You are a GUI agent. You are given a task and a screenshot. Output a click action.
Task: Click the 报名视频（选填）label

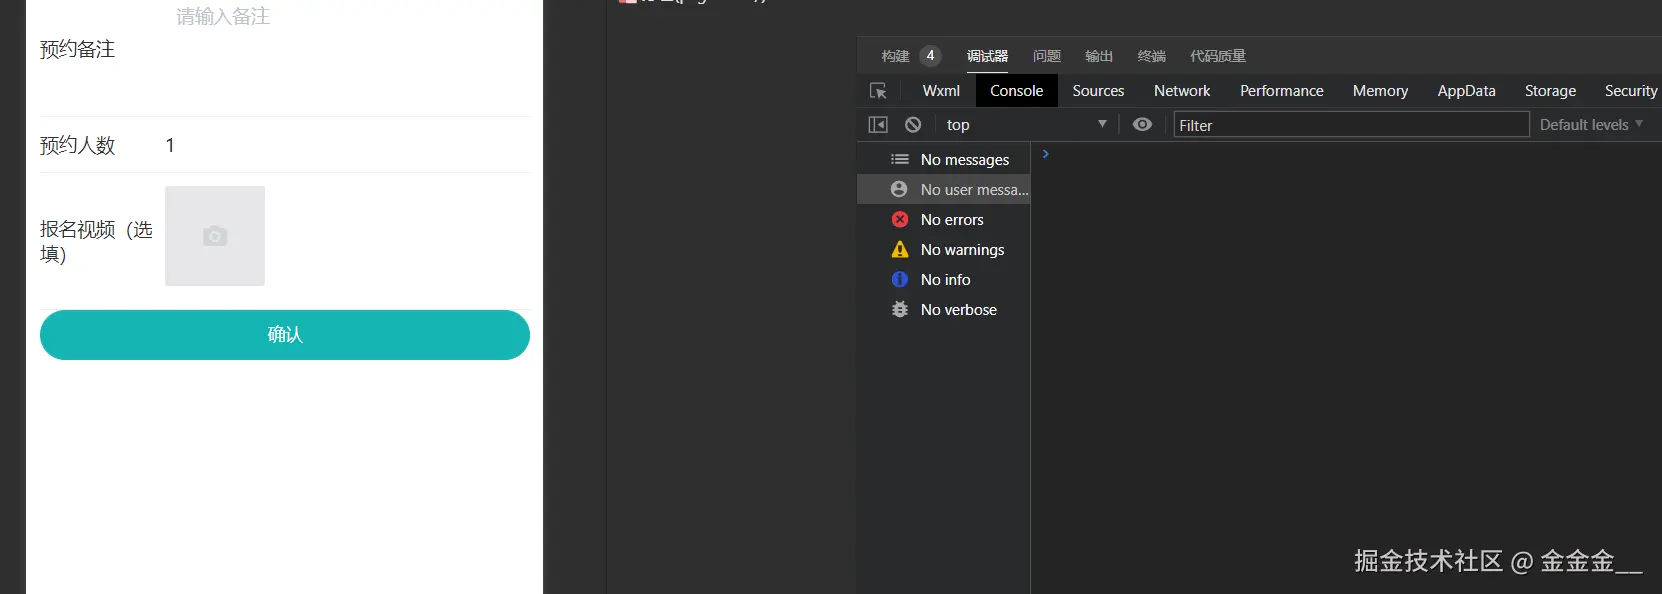click(x=96, y=242)
